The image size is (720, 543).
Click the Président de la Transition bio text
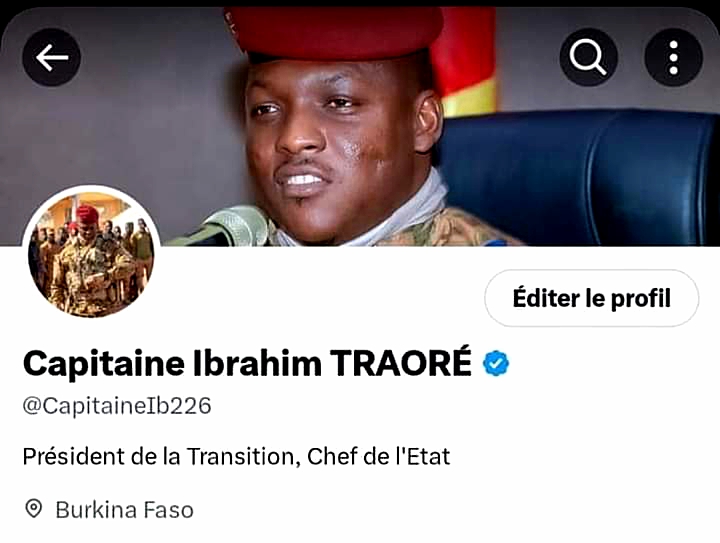[158, 457]
